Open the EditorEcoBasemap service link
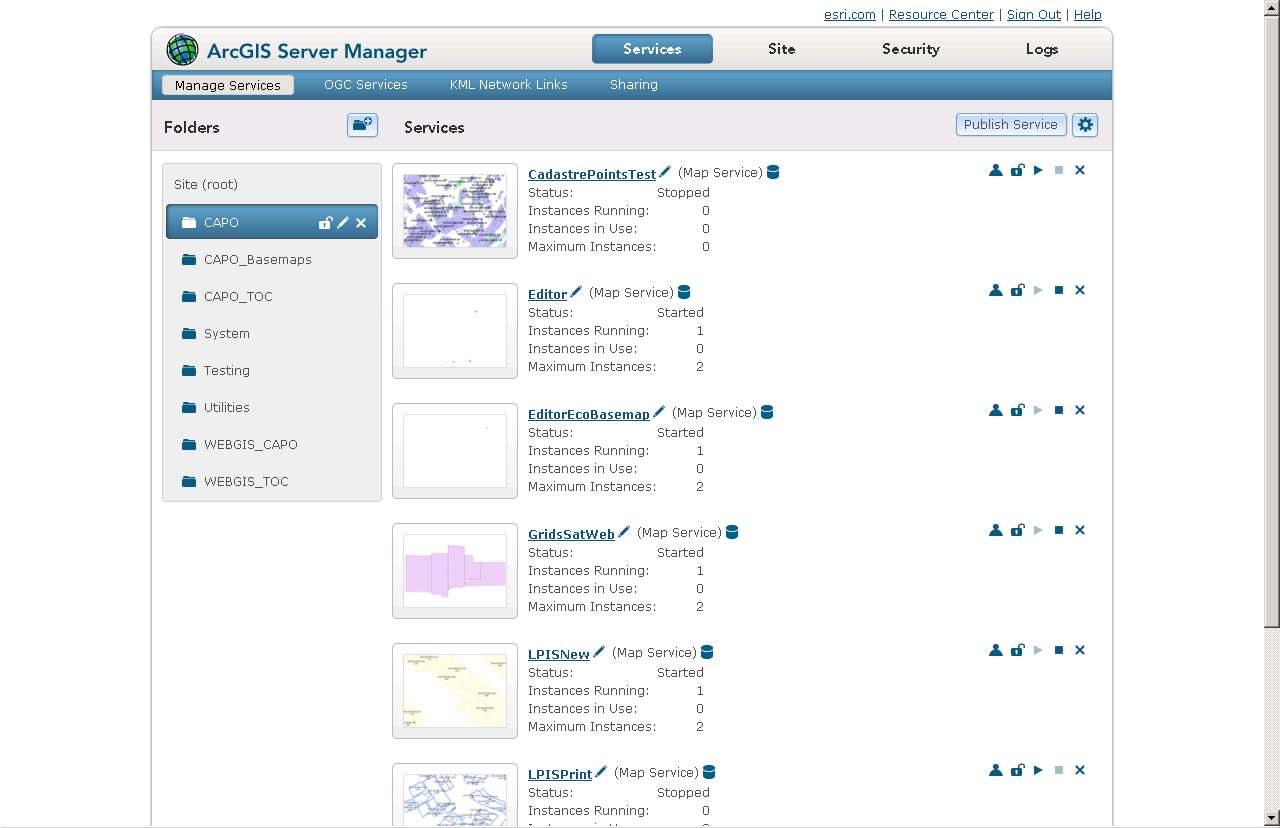This screenshot has height=828, width=1280. click(589, 414)
